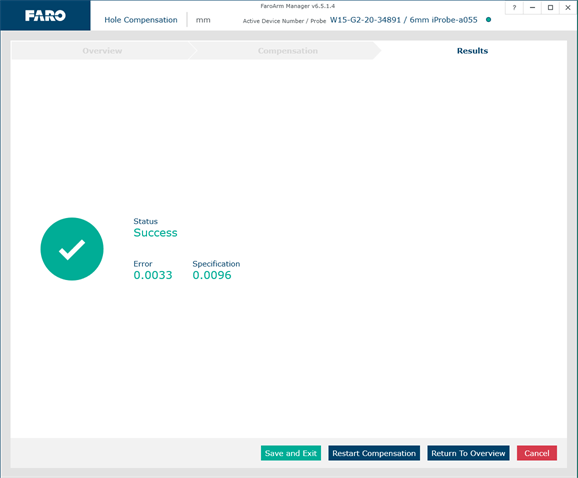Open help via question mark icon

pyautogui.click(x=514, y=7)
